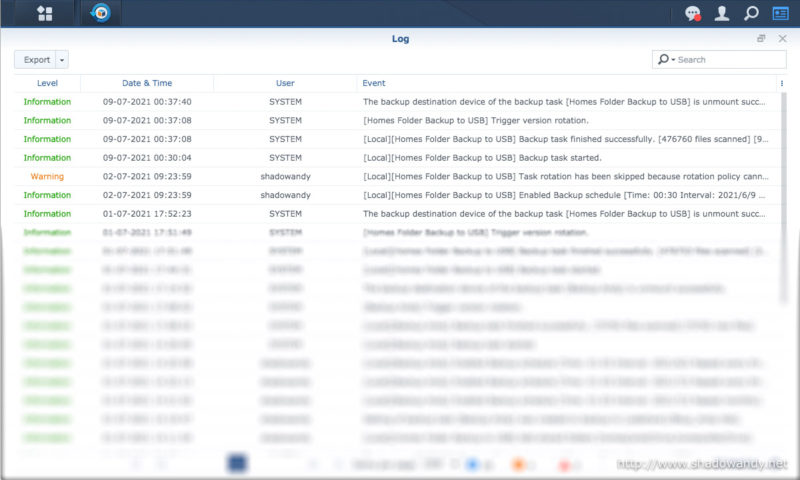
Task: Open the column options three-dot menu
Action: point(781,83)
